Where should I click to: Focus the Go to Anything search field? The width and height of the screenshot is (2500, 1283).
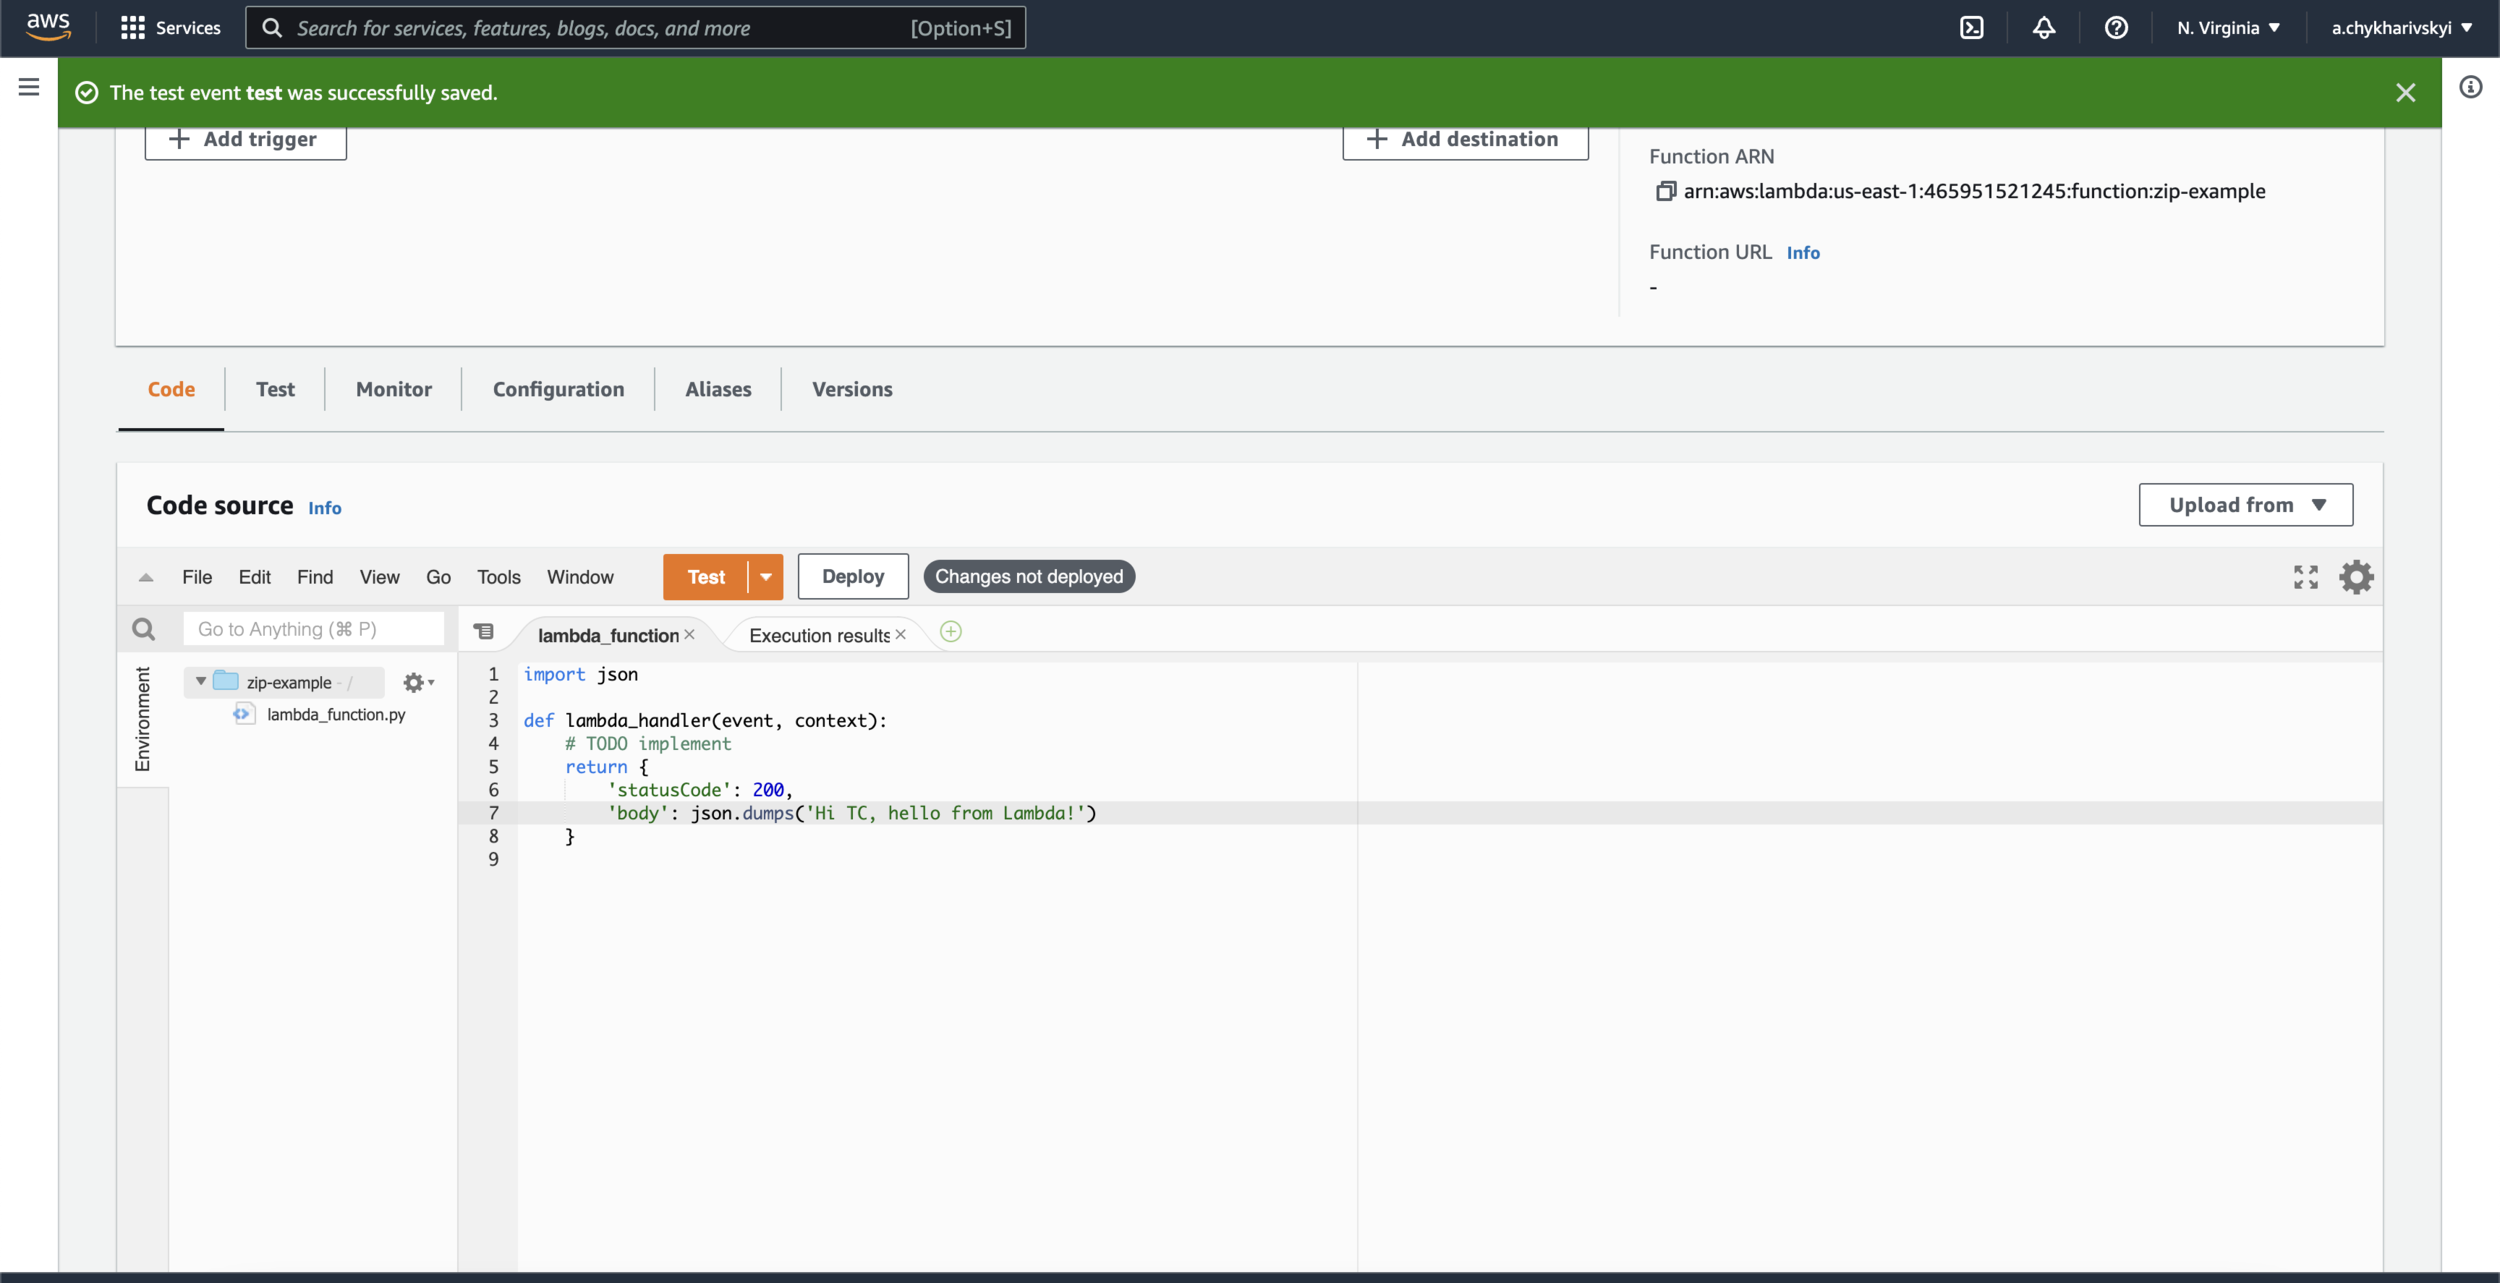tap(313, 629)
